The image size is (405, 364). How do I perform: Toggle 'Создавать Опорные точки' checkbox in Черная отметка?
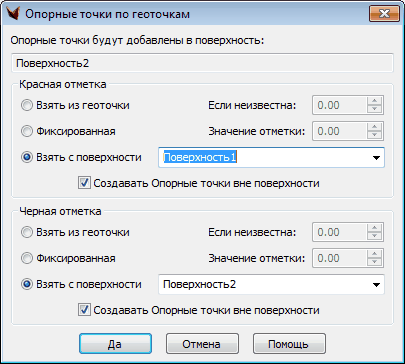(84, 310)
